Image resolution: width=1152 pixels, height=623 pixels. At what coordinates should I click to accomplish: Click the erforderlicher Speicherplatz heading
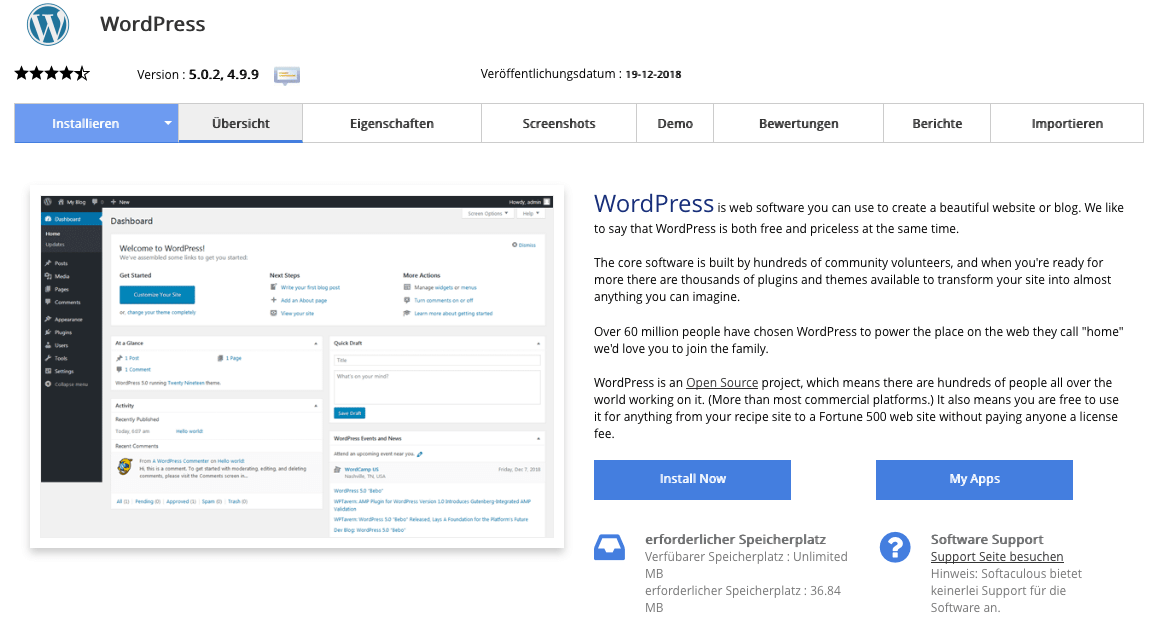(735, 539)
